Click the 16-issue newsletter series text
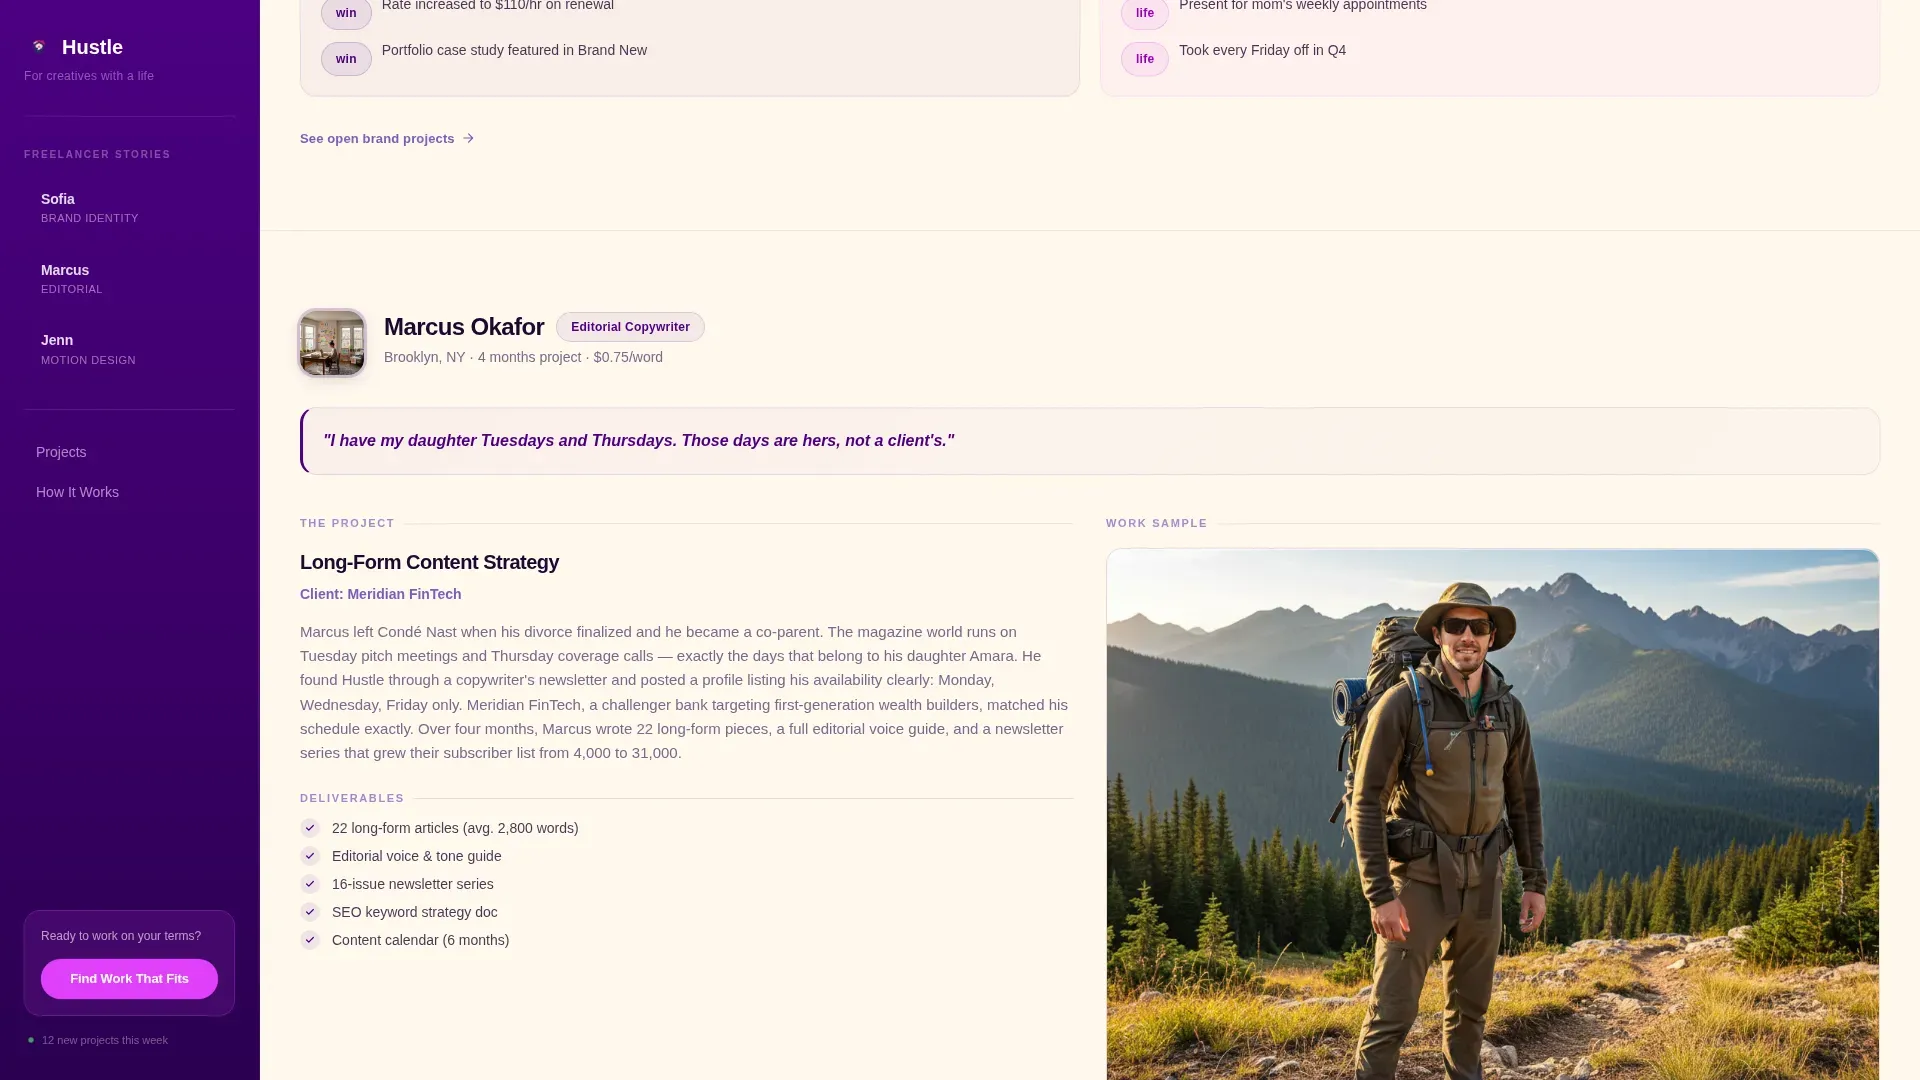The height and width of the screenshot is (1080, 1920). pyautogui.click(x=413, y=884)
